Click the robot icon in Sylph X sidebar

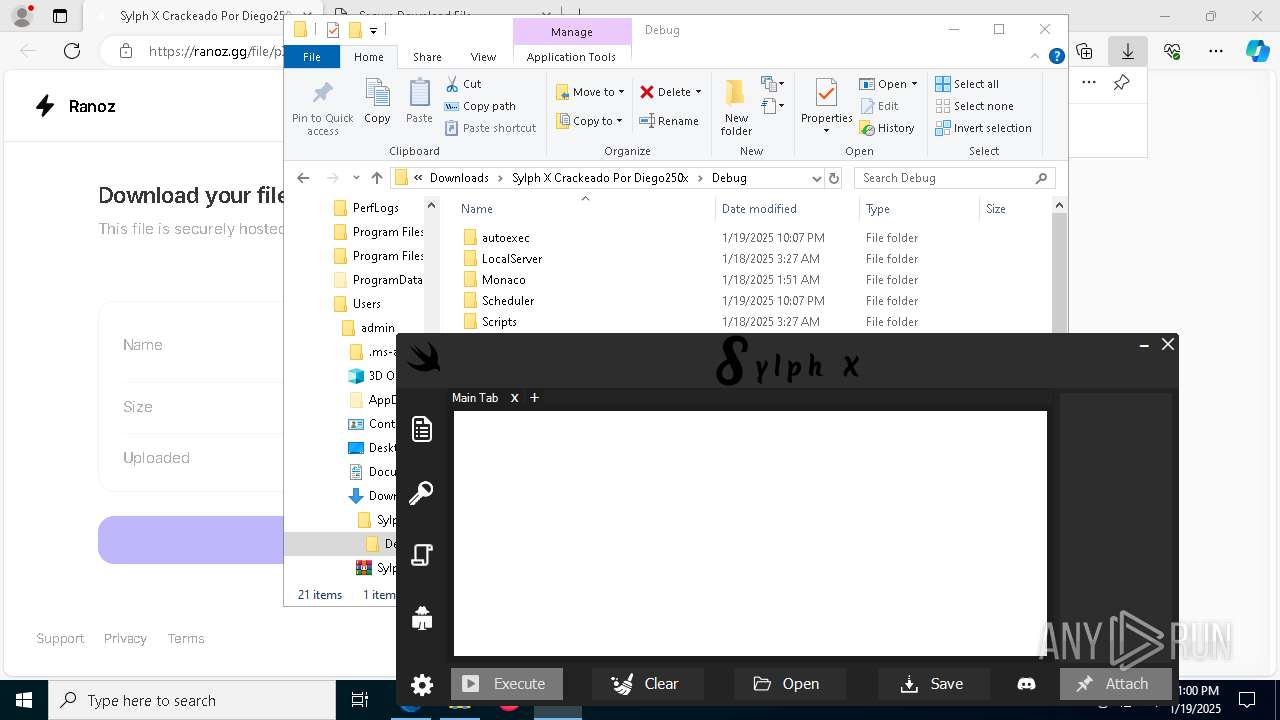(422, 618)
